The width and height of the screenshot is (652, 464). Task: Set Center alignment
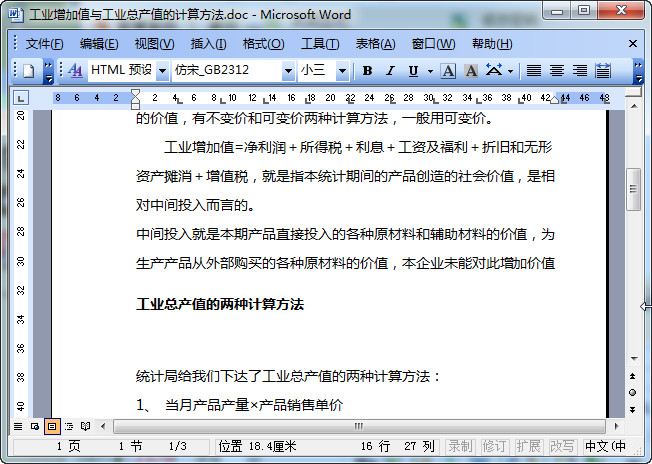pos(557,71)
